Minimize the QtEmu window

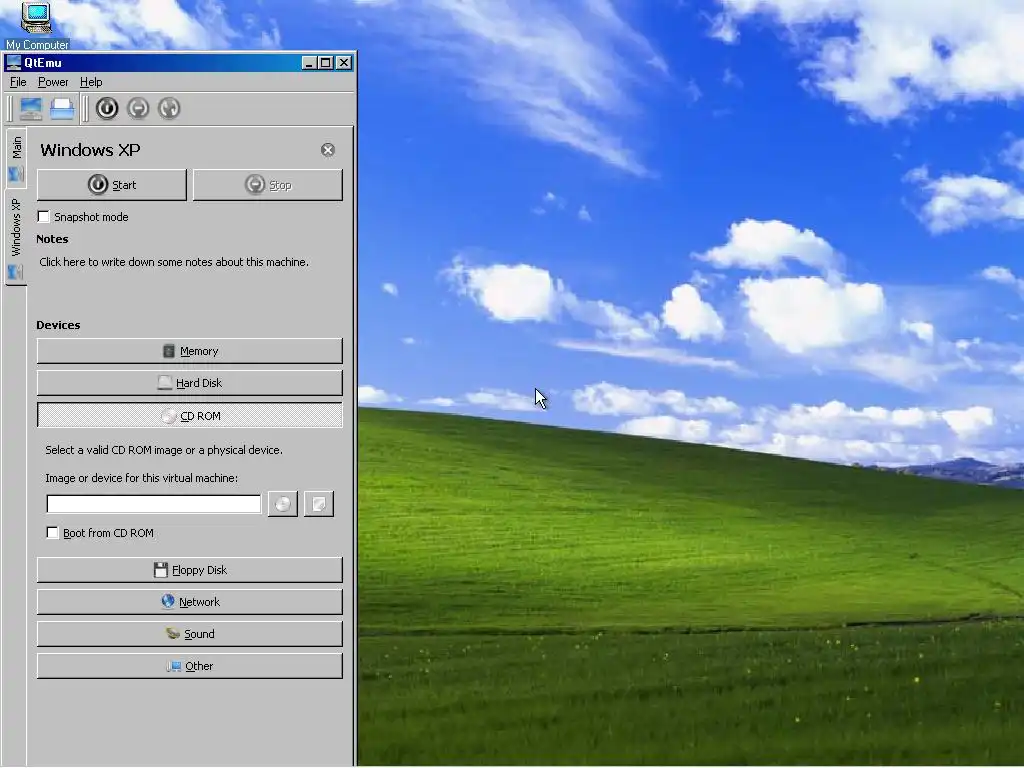[x=310, y=63]
